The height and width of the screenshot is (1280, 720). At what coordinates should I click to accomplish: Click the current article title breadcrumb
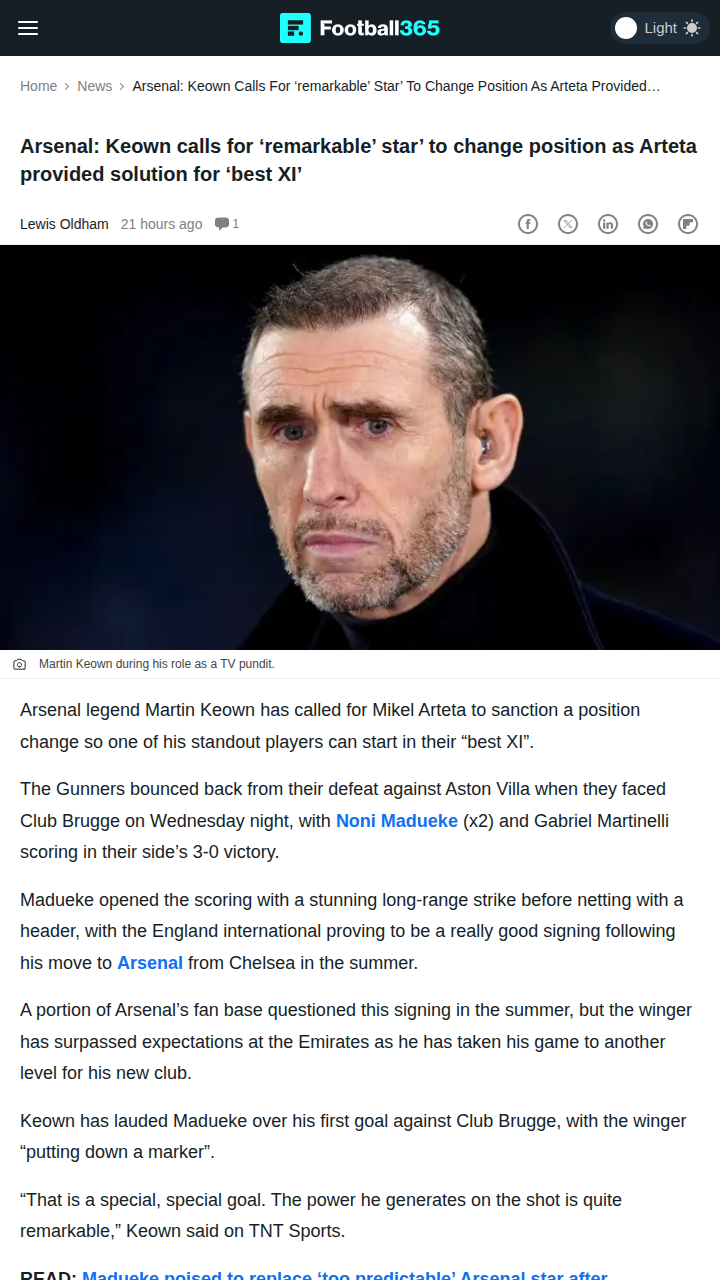(396, 86)
